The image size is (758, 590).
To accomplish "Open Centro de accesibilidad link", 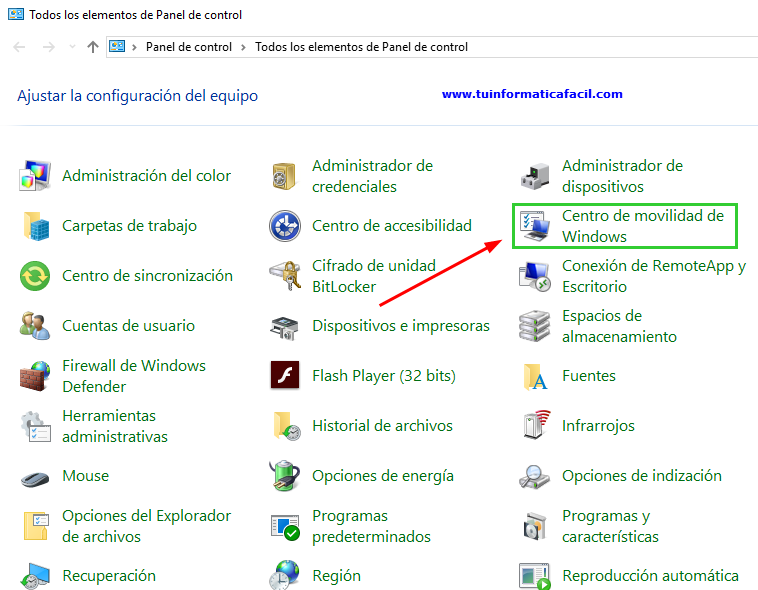I will point(392,226).
